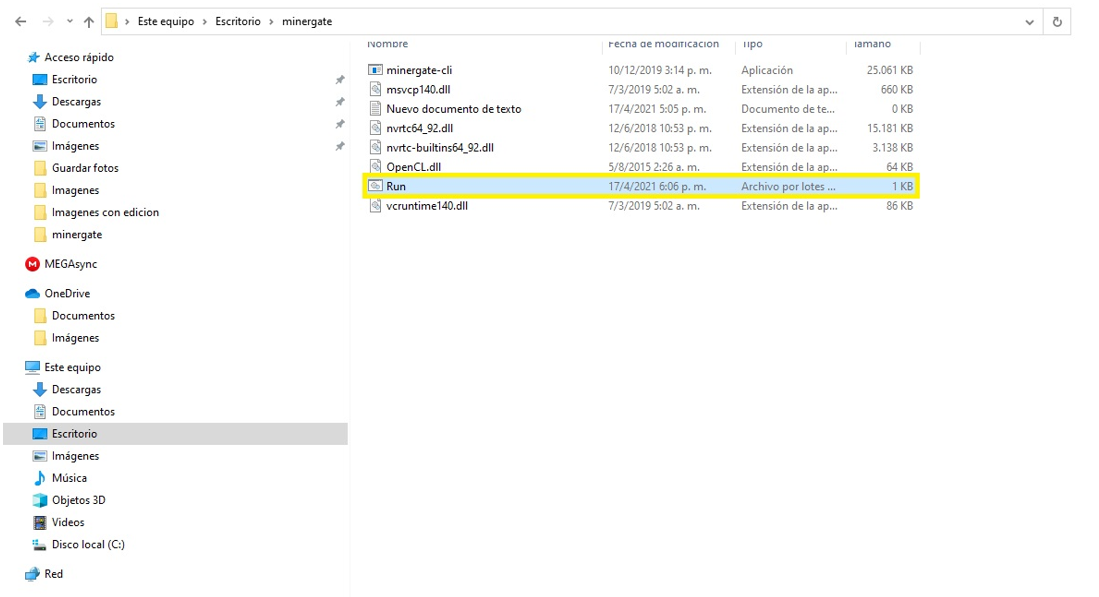This screenshot has width=1099, height=597.
Task: Open Imagenes con edicion folder
Action: [x=105, y=212]
